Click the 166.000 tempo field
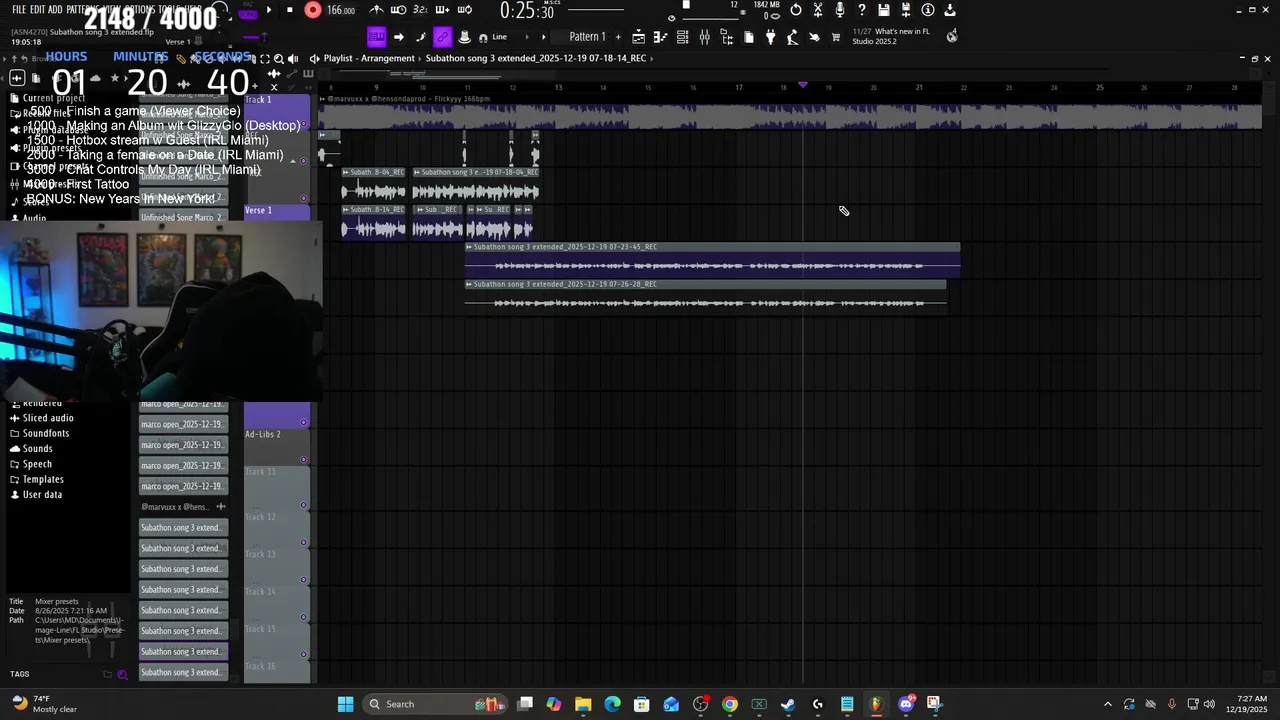 (x=341, y=10)
